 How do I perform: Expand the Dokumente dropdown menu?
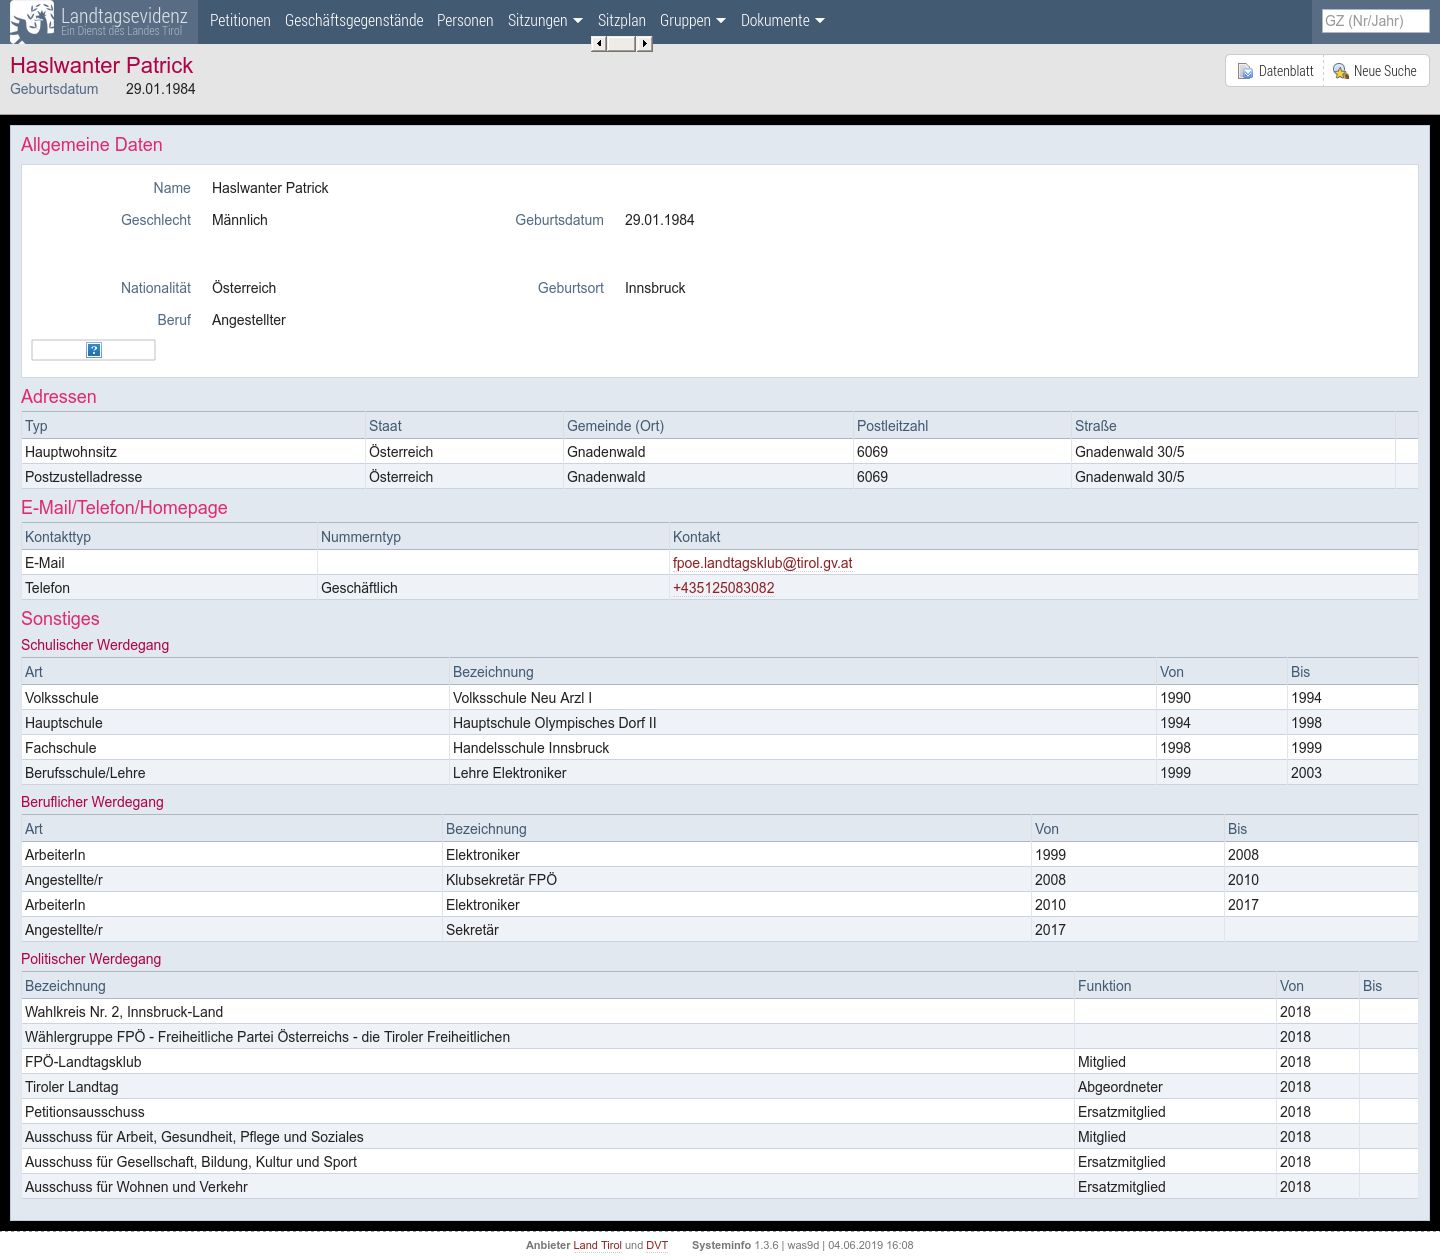tap(783, 21)
